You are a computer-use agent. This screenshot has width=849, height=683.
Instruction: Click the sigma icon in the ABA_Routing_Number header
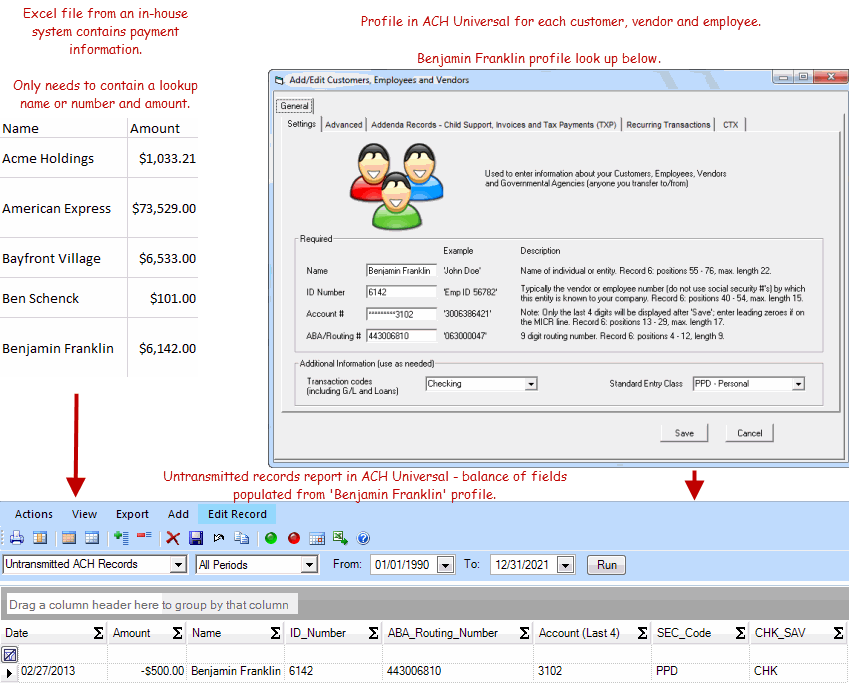point(524,633)
